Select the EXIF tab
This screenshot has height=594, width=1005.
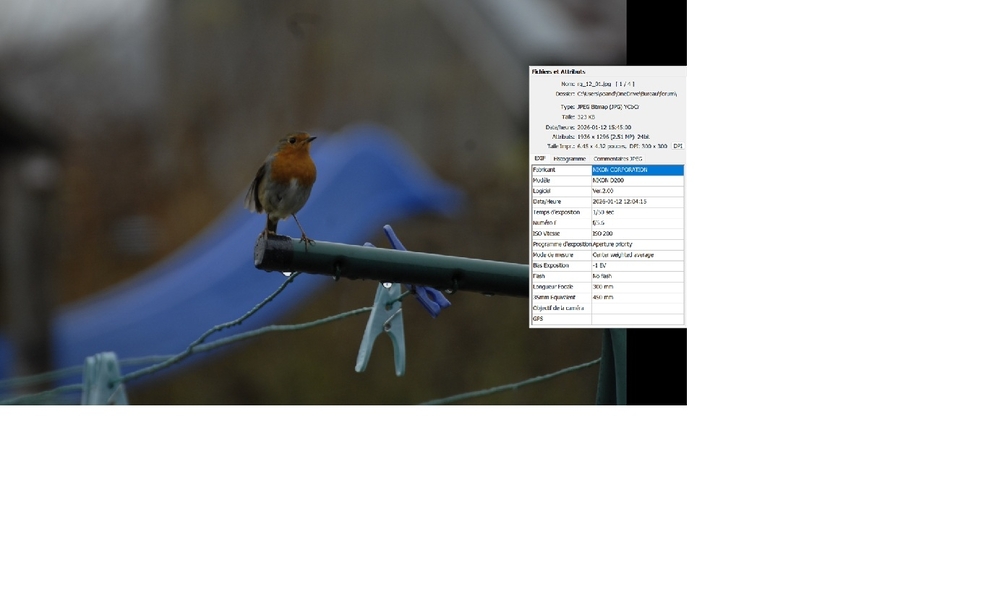click(x=539, y=159)
